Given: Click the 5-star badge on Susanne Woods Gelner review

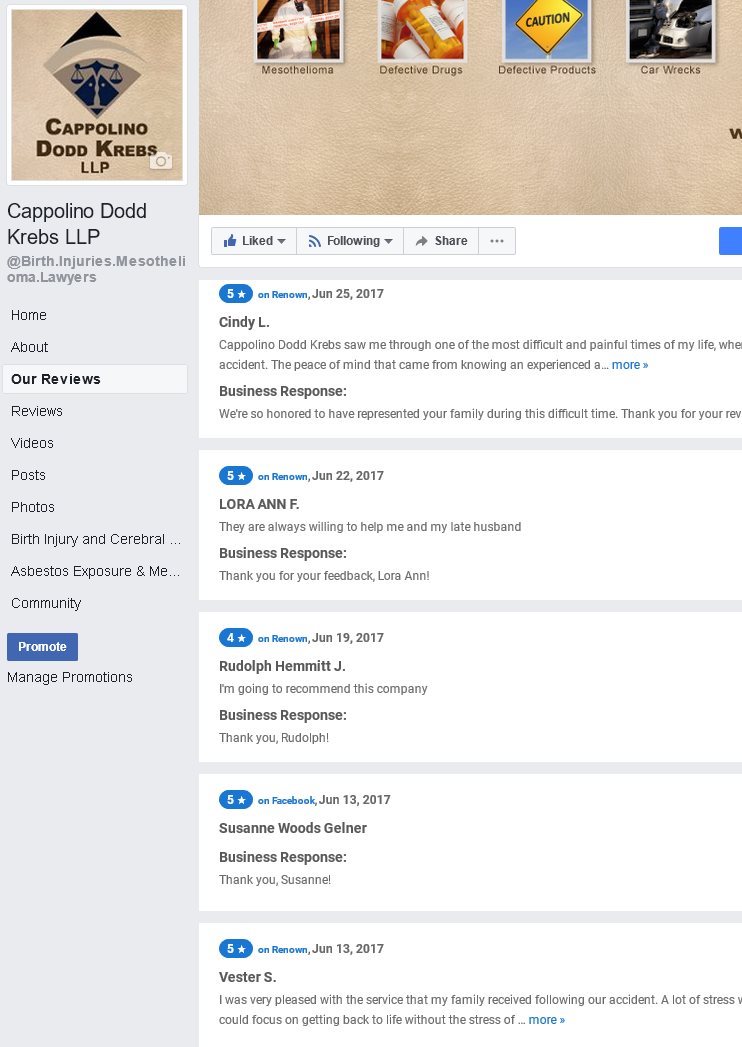Looking at the screenshot, I should click(236, 800).
